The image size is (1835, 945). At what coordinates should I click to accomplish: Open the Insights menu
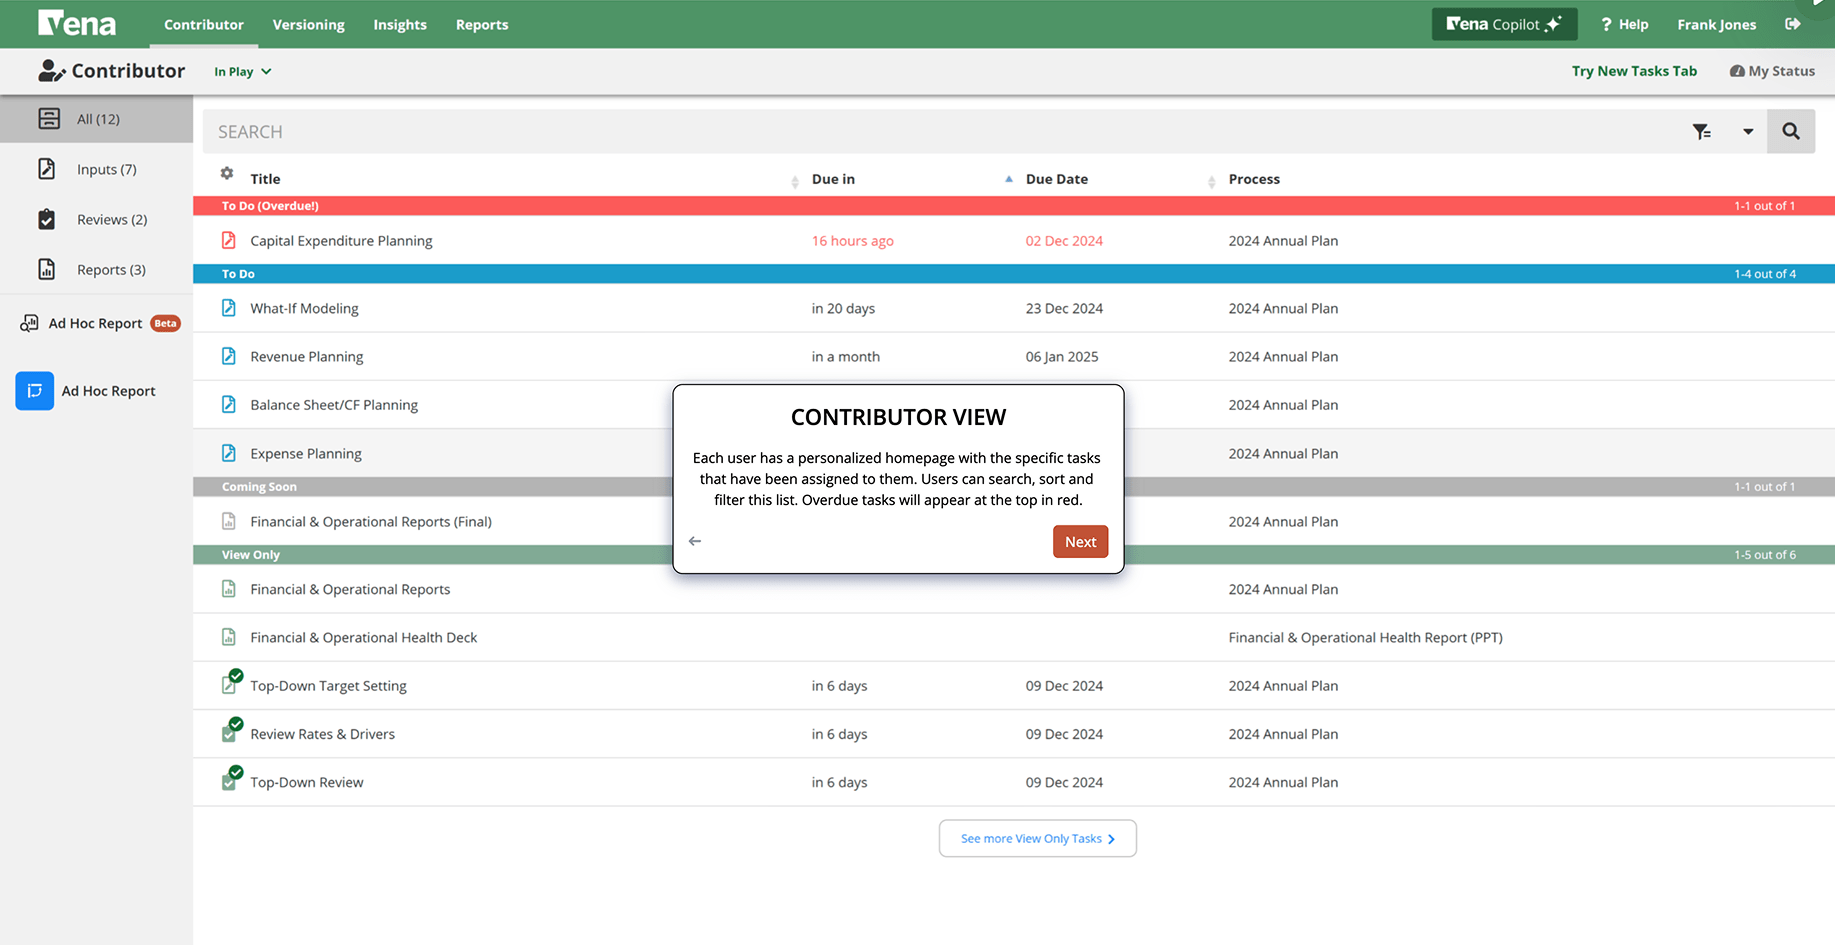(400, 24)
